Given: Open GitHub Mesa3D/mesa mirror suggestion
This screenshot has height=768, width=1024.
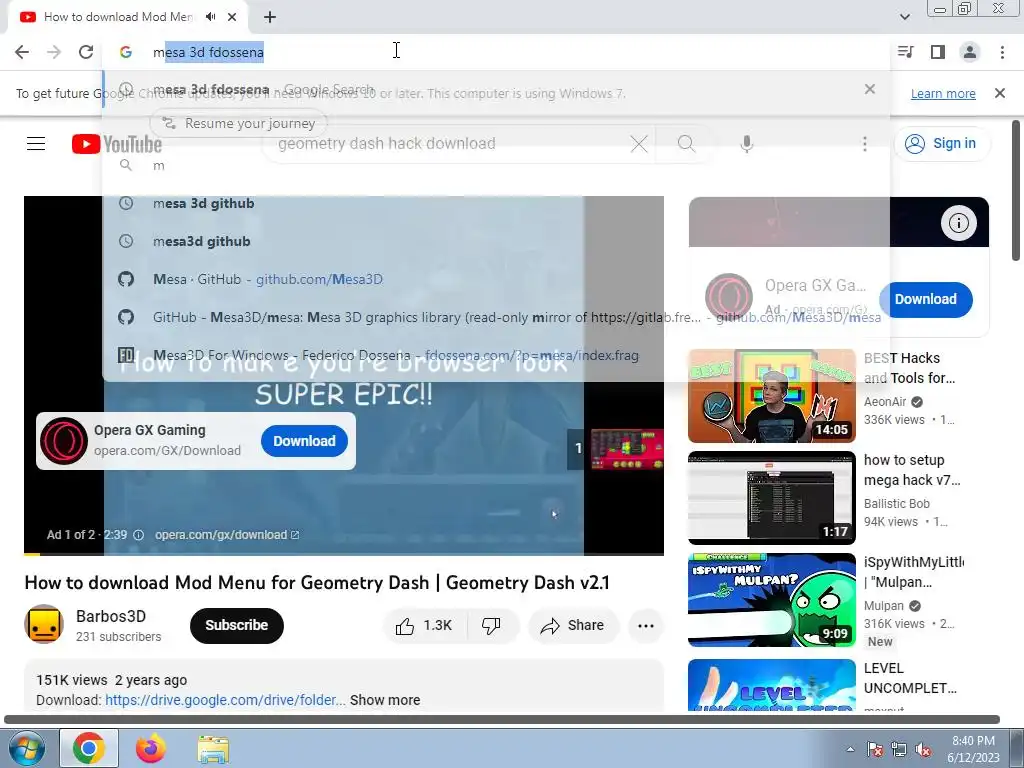Looking at the screenshot, I should (x=496, y=317).
